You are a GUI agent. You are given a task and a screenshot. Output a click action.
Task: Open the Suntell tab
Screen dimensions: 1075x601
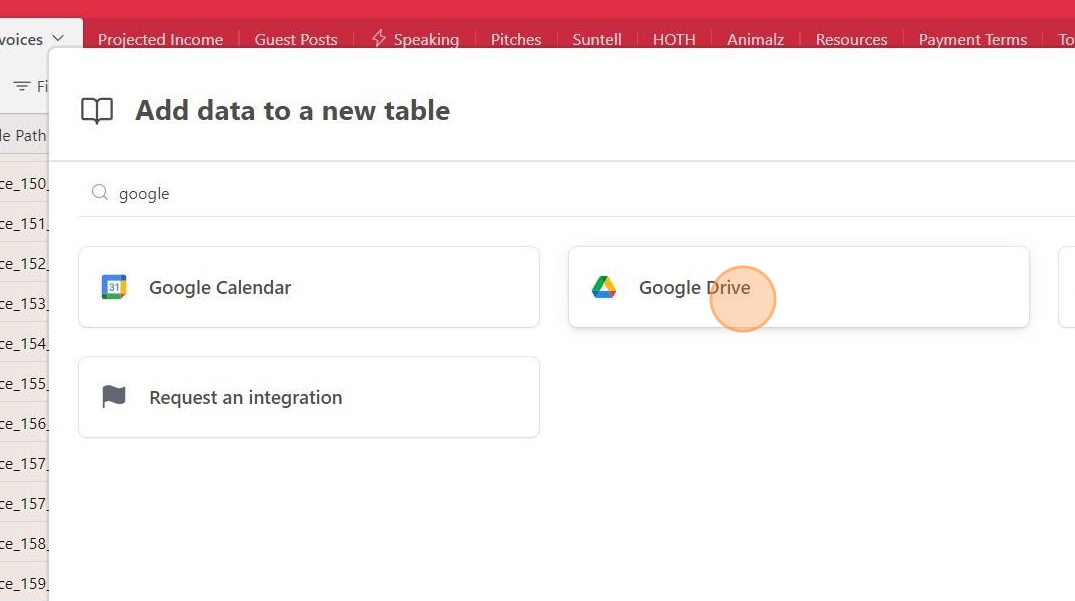tap(597, 40)
